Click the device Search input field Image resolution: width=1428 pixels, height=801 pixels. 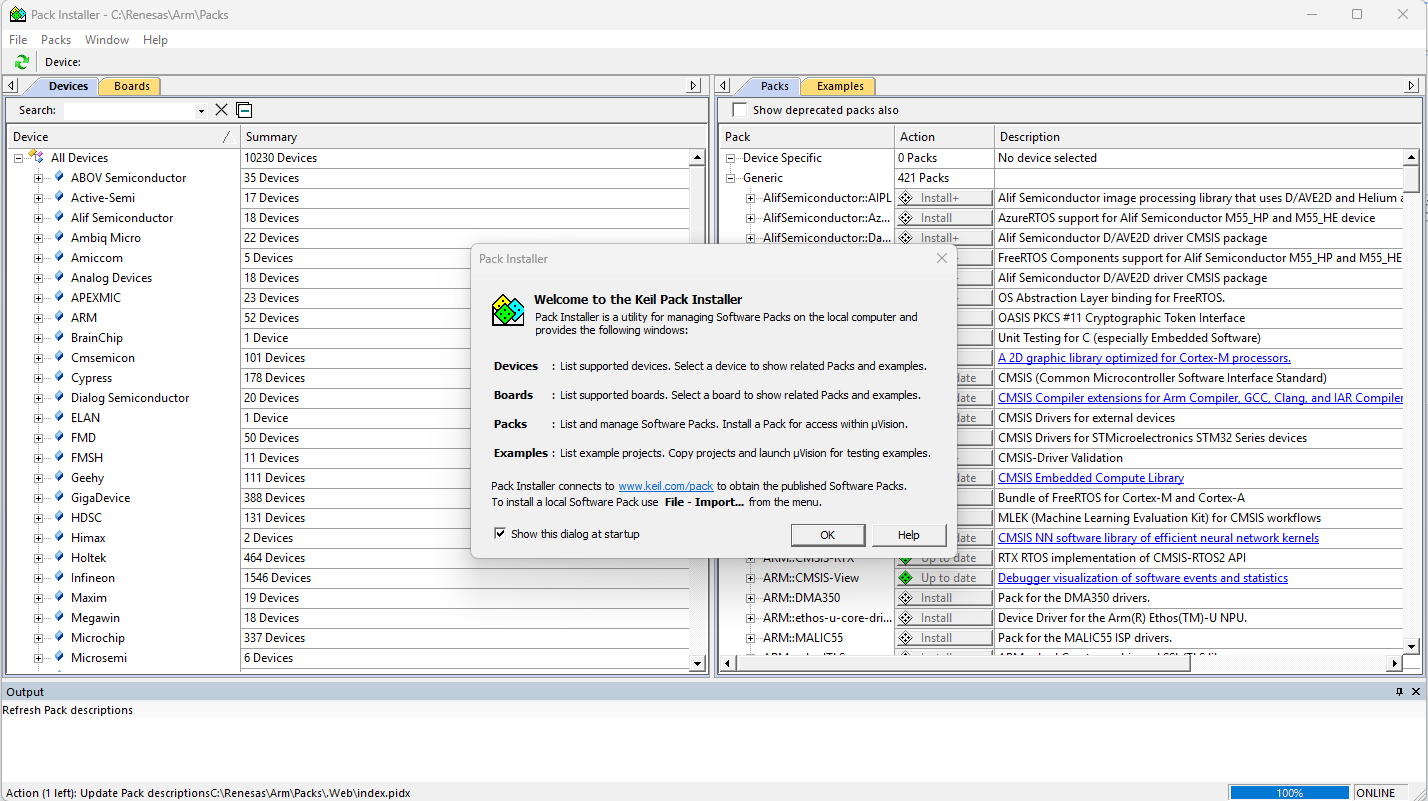(130, 110)
